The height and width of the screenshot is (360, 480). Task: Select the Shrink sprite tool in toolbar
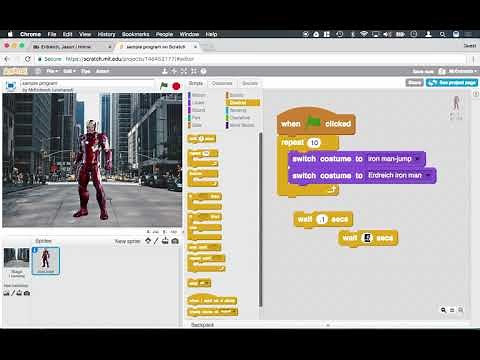(194, 71)
